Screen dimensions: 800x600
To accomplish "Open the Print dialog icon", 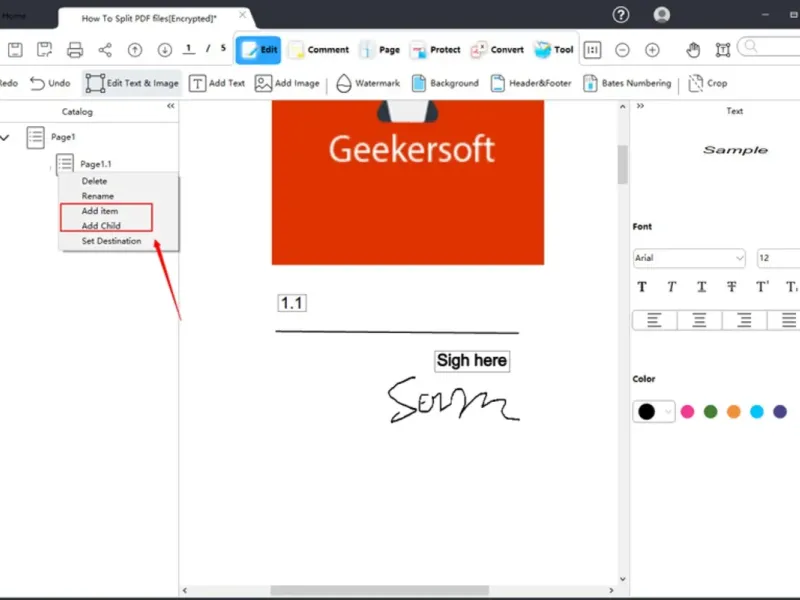I will [75, 49].
